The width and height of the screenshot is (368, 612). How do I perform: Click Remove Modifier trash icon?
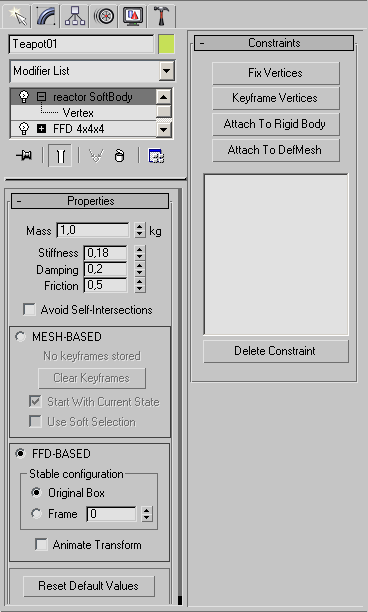tap(119, 156)
